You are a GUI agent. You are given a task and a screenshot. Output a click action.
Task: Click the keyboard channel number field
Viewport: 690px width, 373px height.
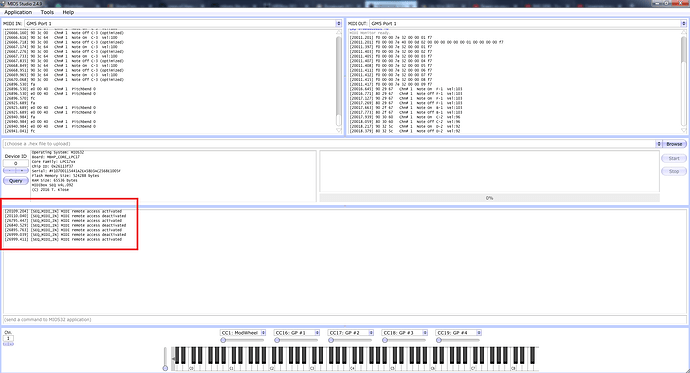[8, 338]
